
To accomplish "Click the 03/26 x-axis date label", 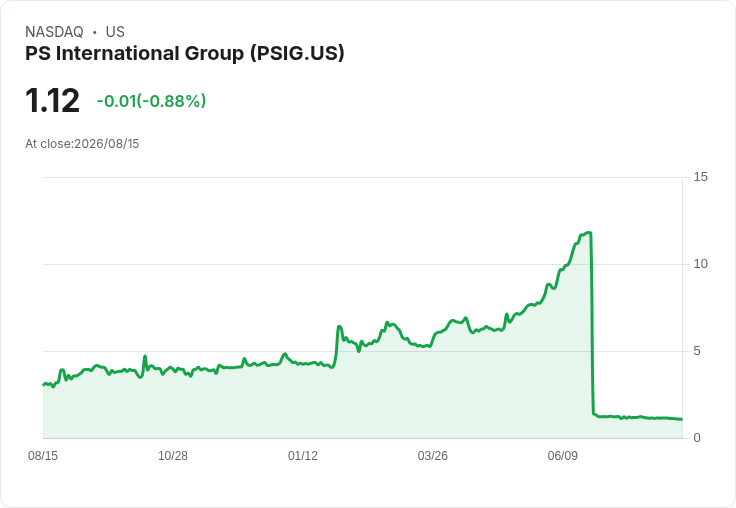I will 432,456.
